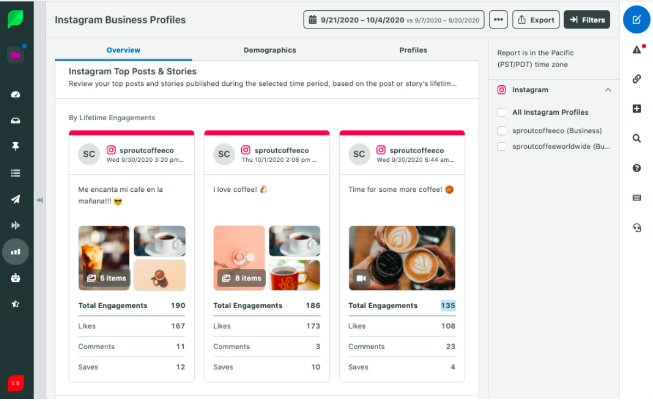Open sproutcoffeeco link on the 3:20 pm post
The width and height of the screenshot is (653, 401).
[x=147, y=150]
